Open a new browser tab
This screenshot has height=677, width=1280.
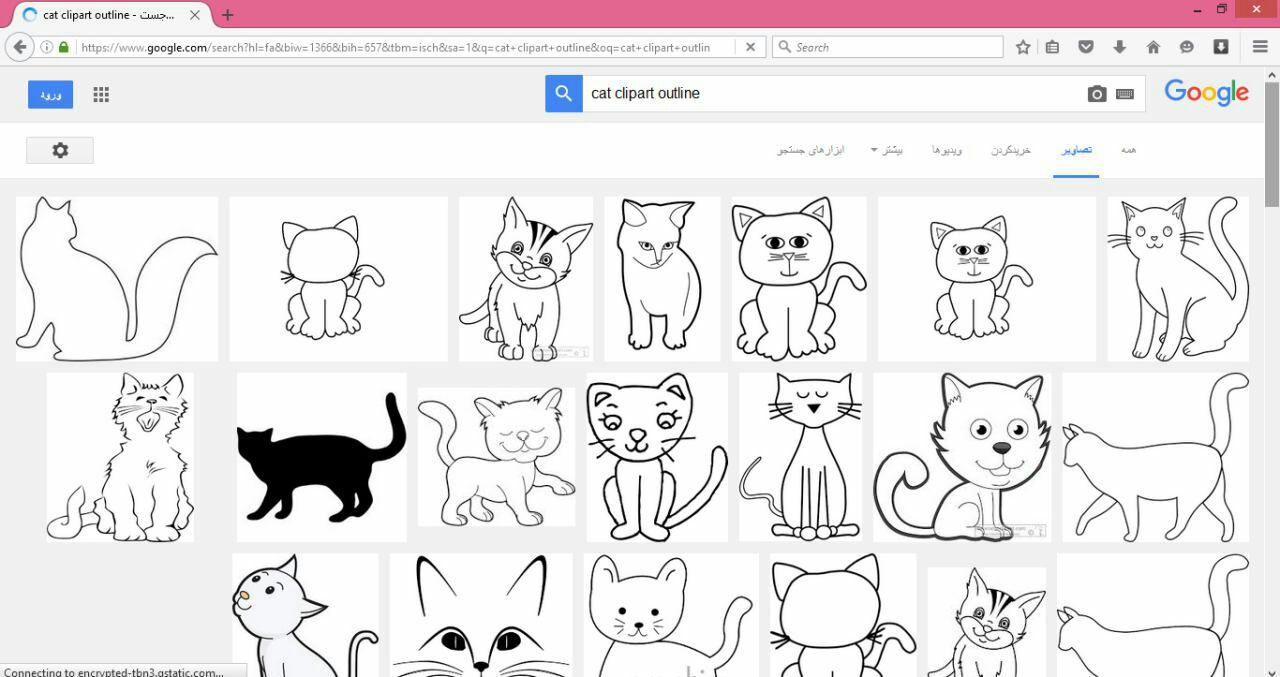click(x=228, y=15)
